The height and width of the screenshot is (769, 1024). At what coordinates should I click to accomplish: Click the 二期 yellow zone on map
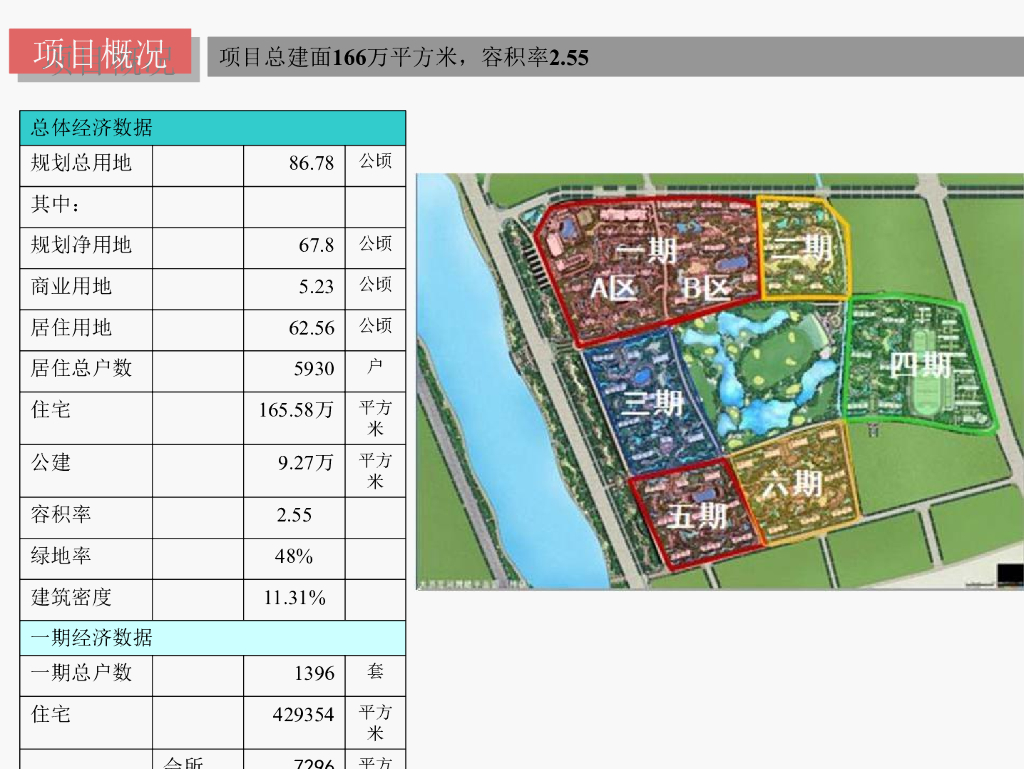pyautogui.click(x=802, y=248)
